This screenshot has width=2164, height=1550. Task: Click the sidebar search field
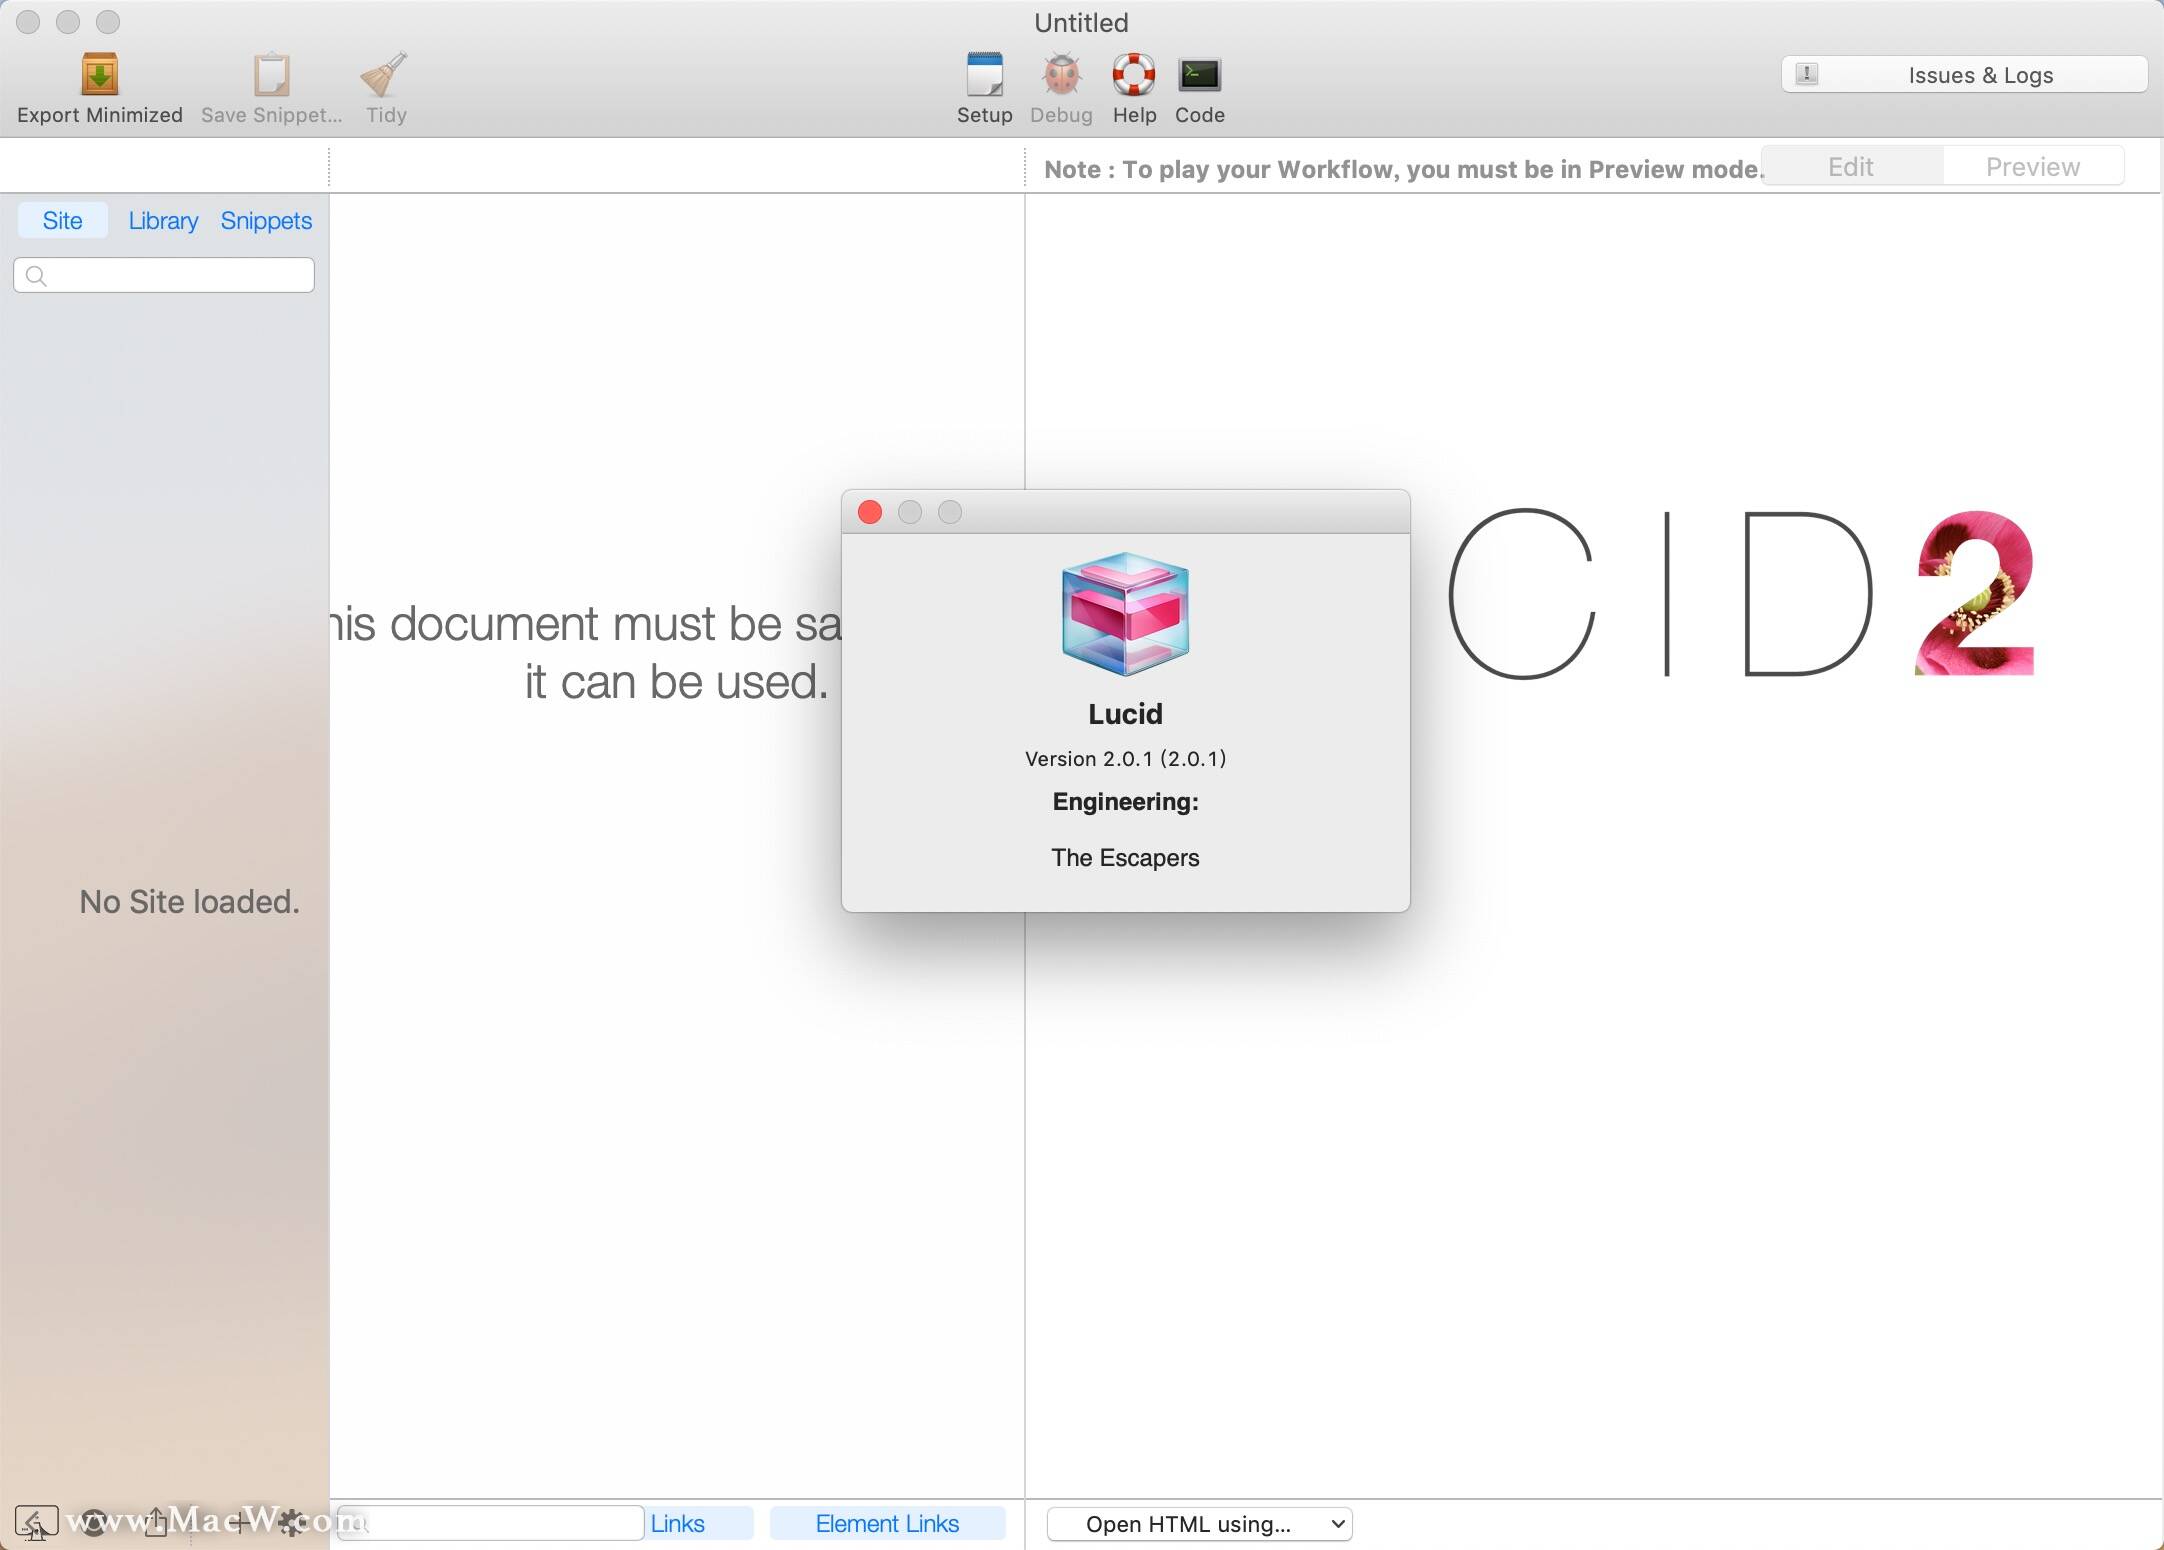coord(164,275)
